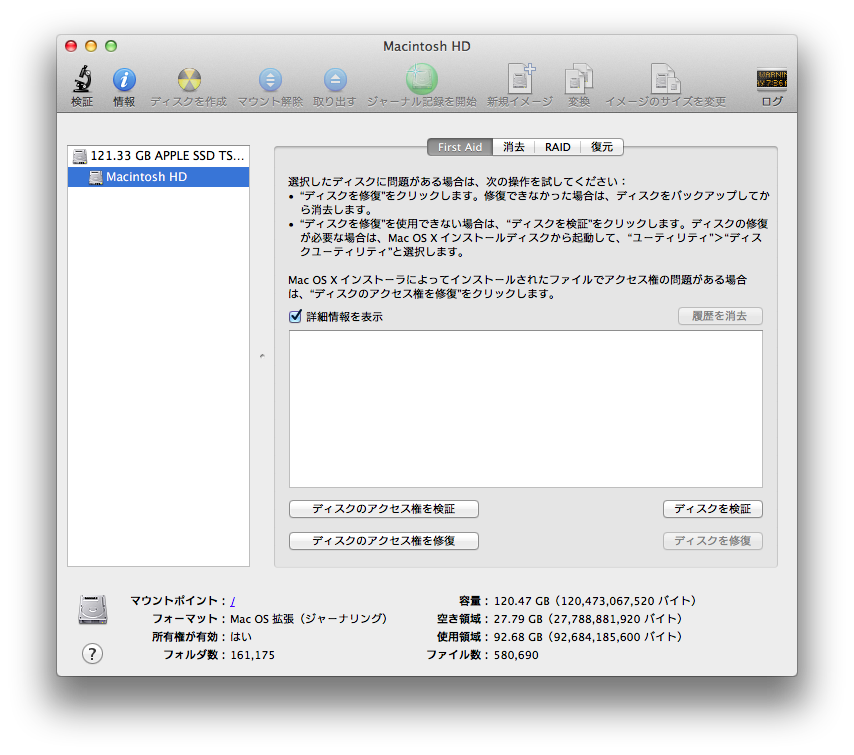This screenshot has width=854, height=755.
Task: Click the ディスクを修復 button
Action: click(x=712, y=541)
